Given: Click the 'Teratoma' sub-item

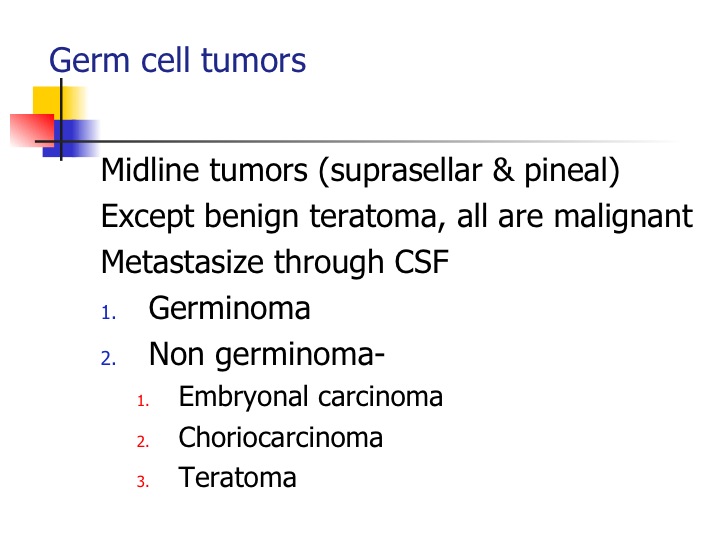Looking at the screenshot, I should (237, 478).
